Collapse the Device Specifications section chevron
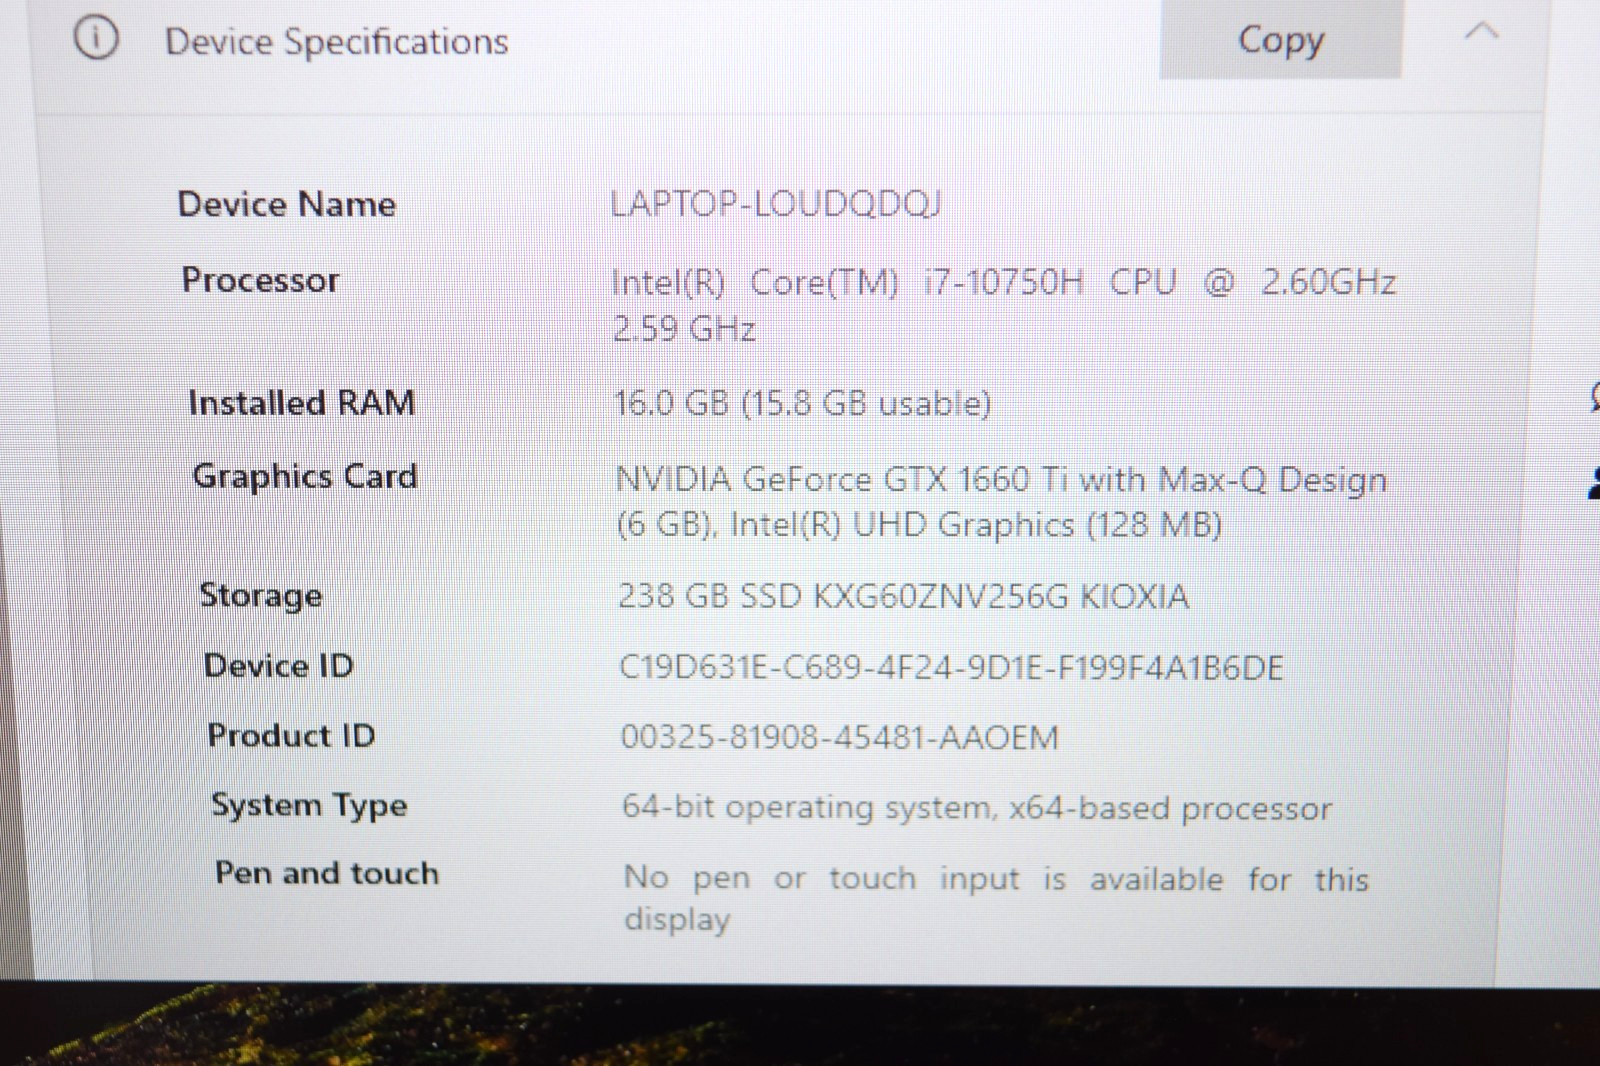Viewport: 1600px width, 1066px height. pyautogui.click(x=1481, y=31)
